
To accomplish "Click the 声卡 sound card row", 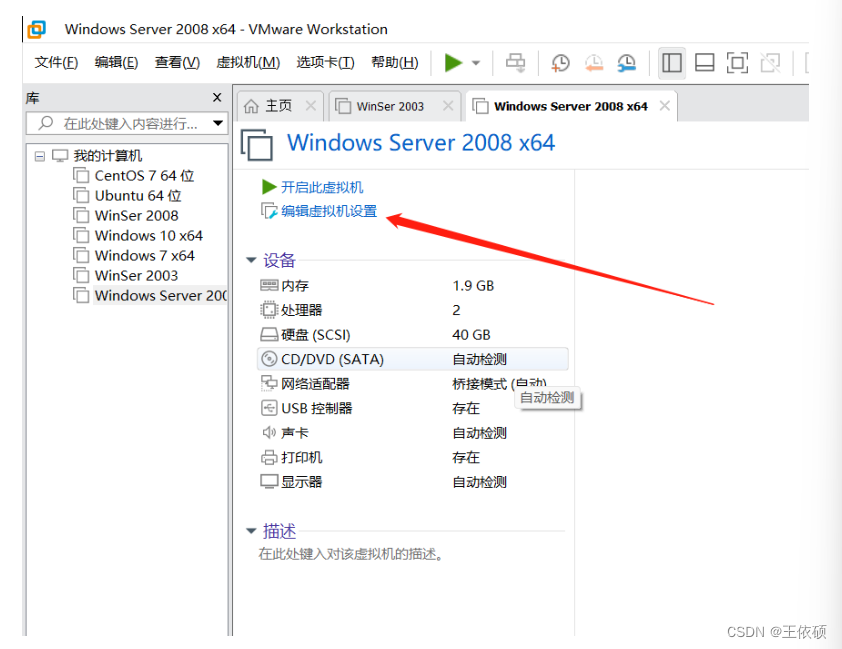I will click(412, 433).
